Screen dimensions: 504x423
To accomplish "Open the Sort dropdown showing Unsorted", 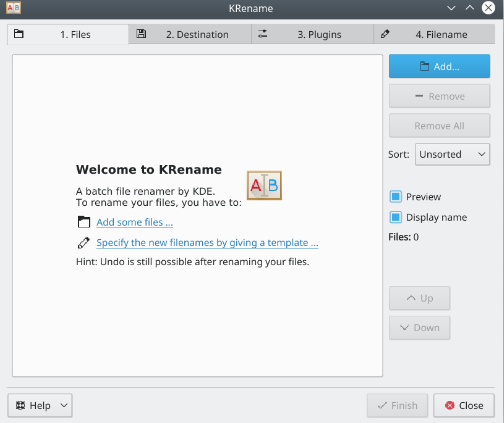I will [x=452, y=154].
